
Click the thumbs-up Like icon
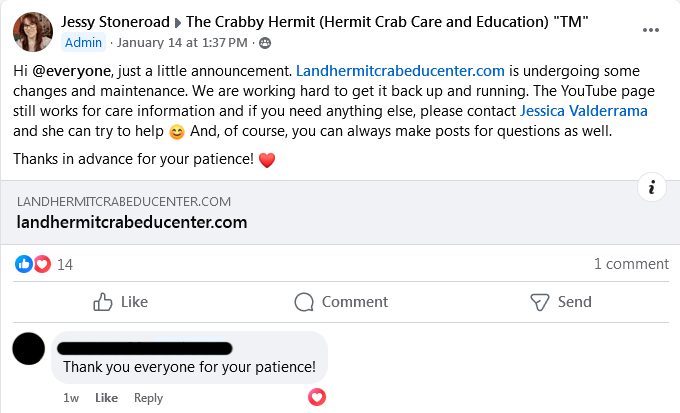tap(102, 302)
